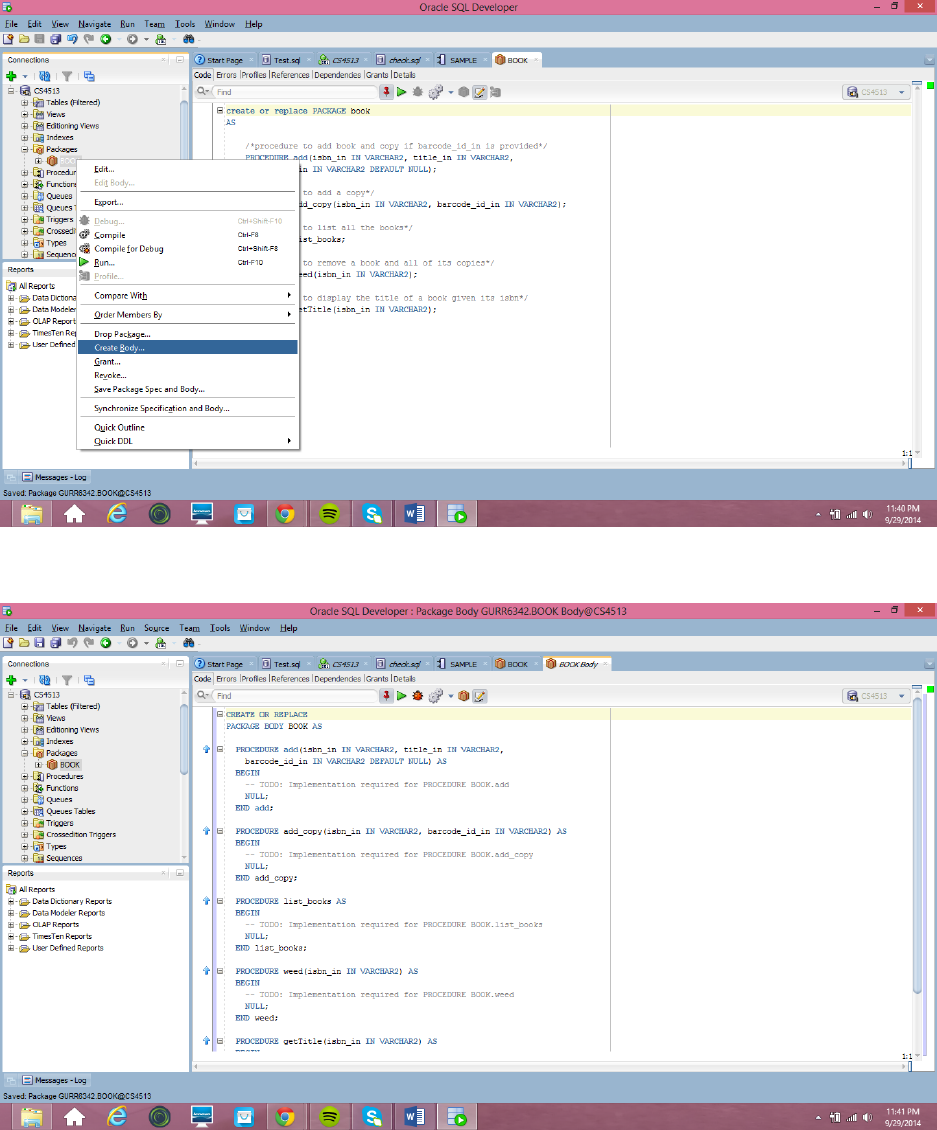The image size is (937, 1130).
Task: Choose Create Body... in the context menu
Action: point(187,347)
